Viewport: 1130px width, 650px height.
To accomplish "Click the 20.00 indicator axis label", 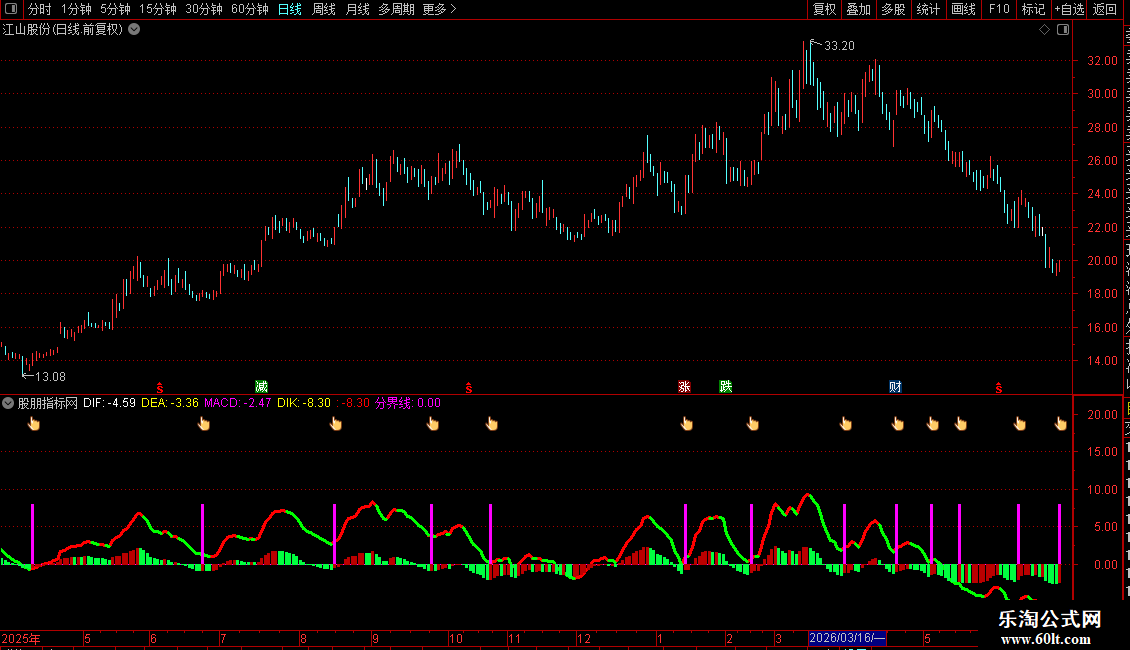I will (x=1103, y=414).
